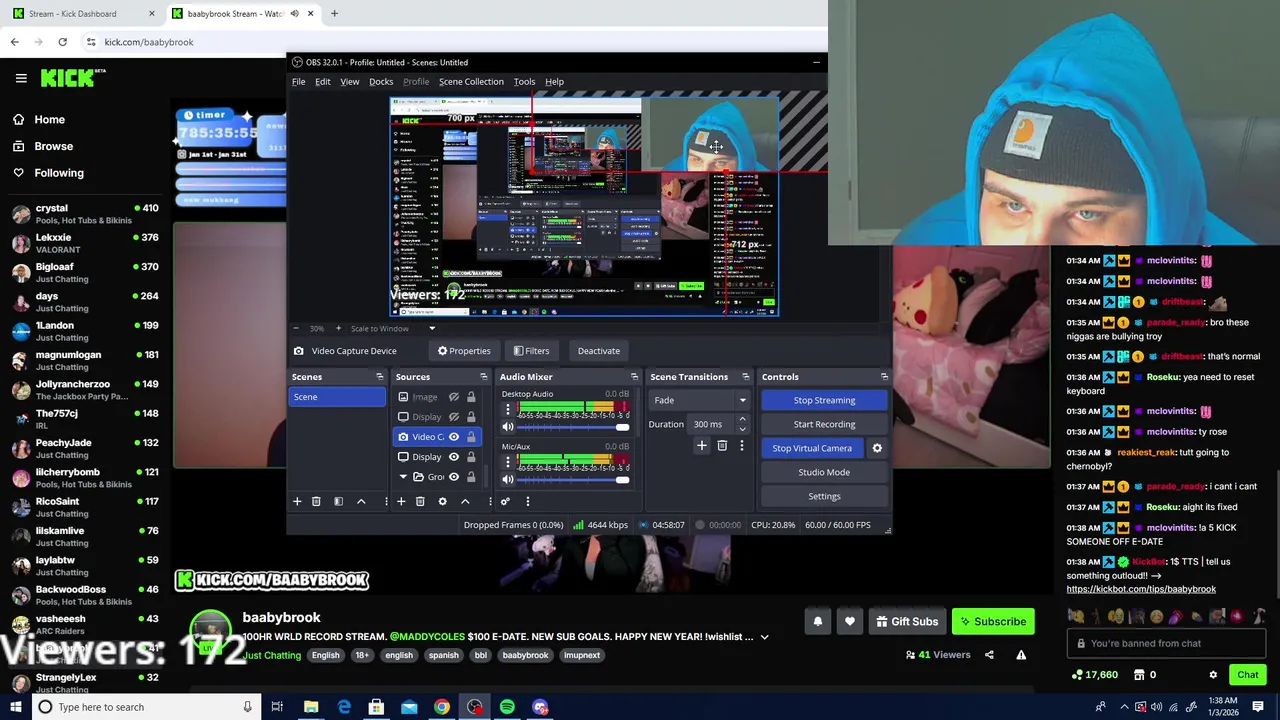Add a configurable transition with plus icon
This screenshot has height=720, width=1280.
[x=702, y=446]
